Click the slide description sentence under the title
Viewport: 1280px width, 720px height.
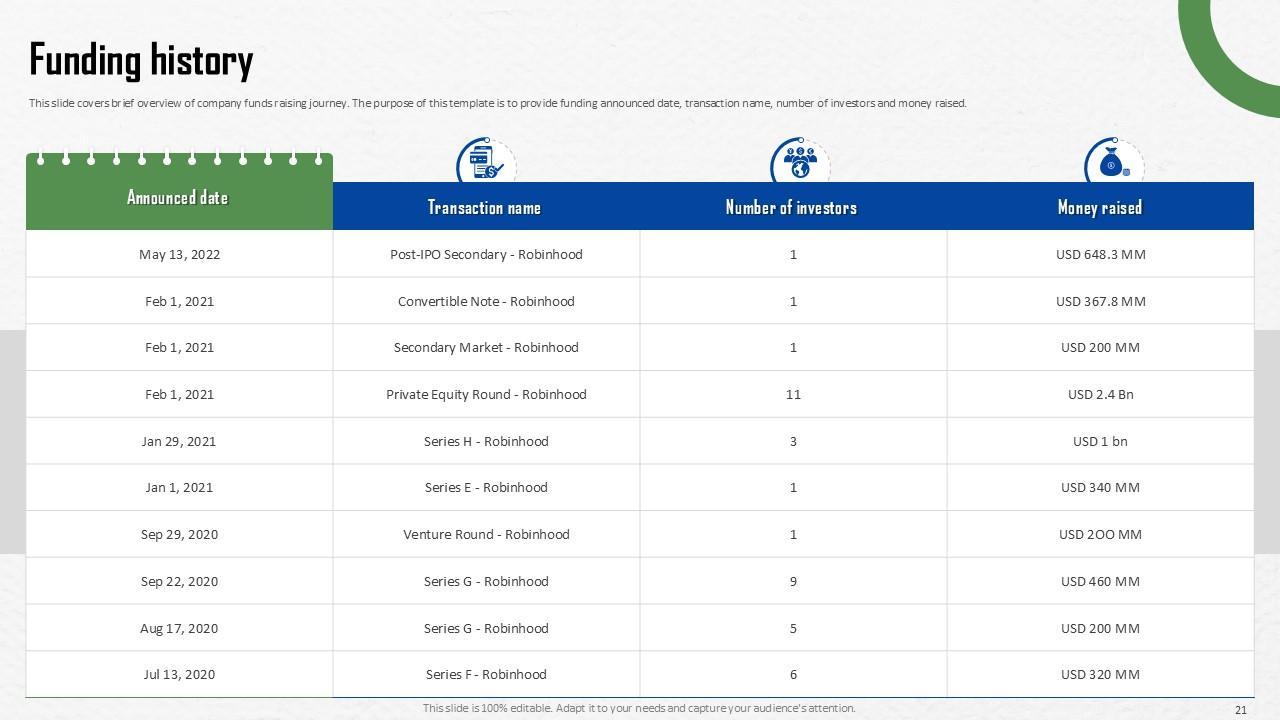498,103
